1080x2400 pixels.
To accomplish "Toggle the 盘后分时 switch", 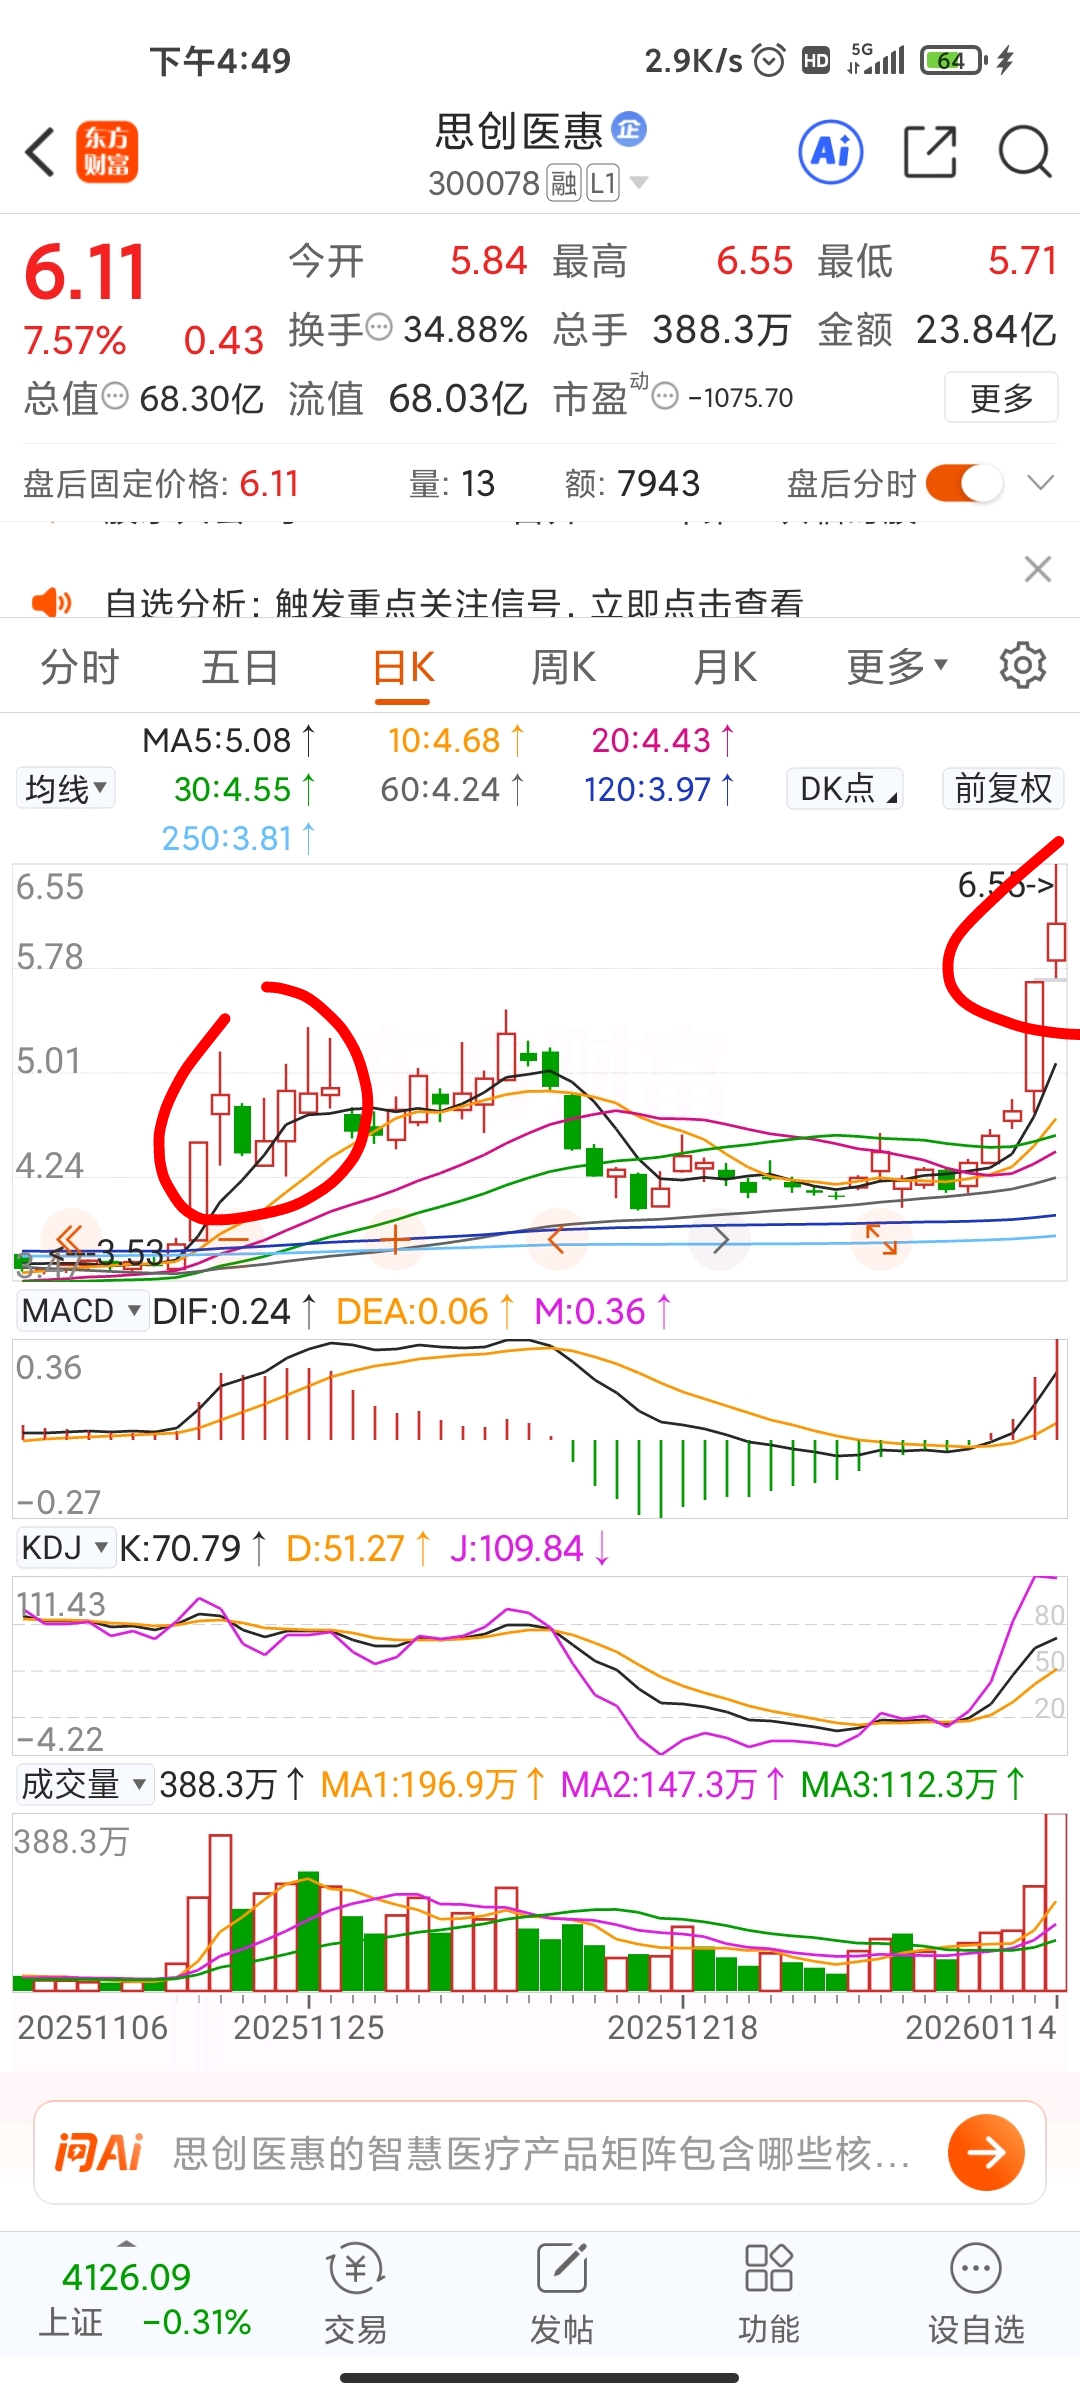I will tap(964, 484).
